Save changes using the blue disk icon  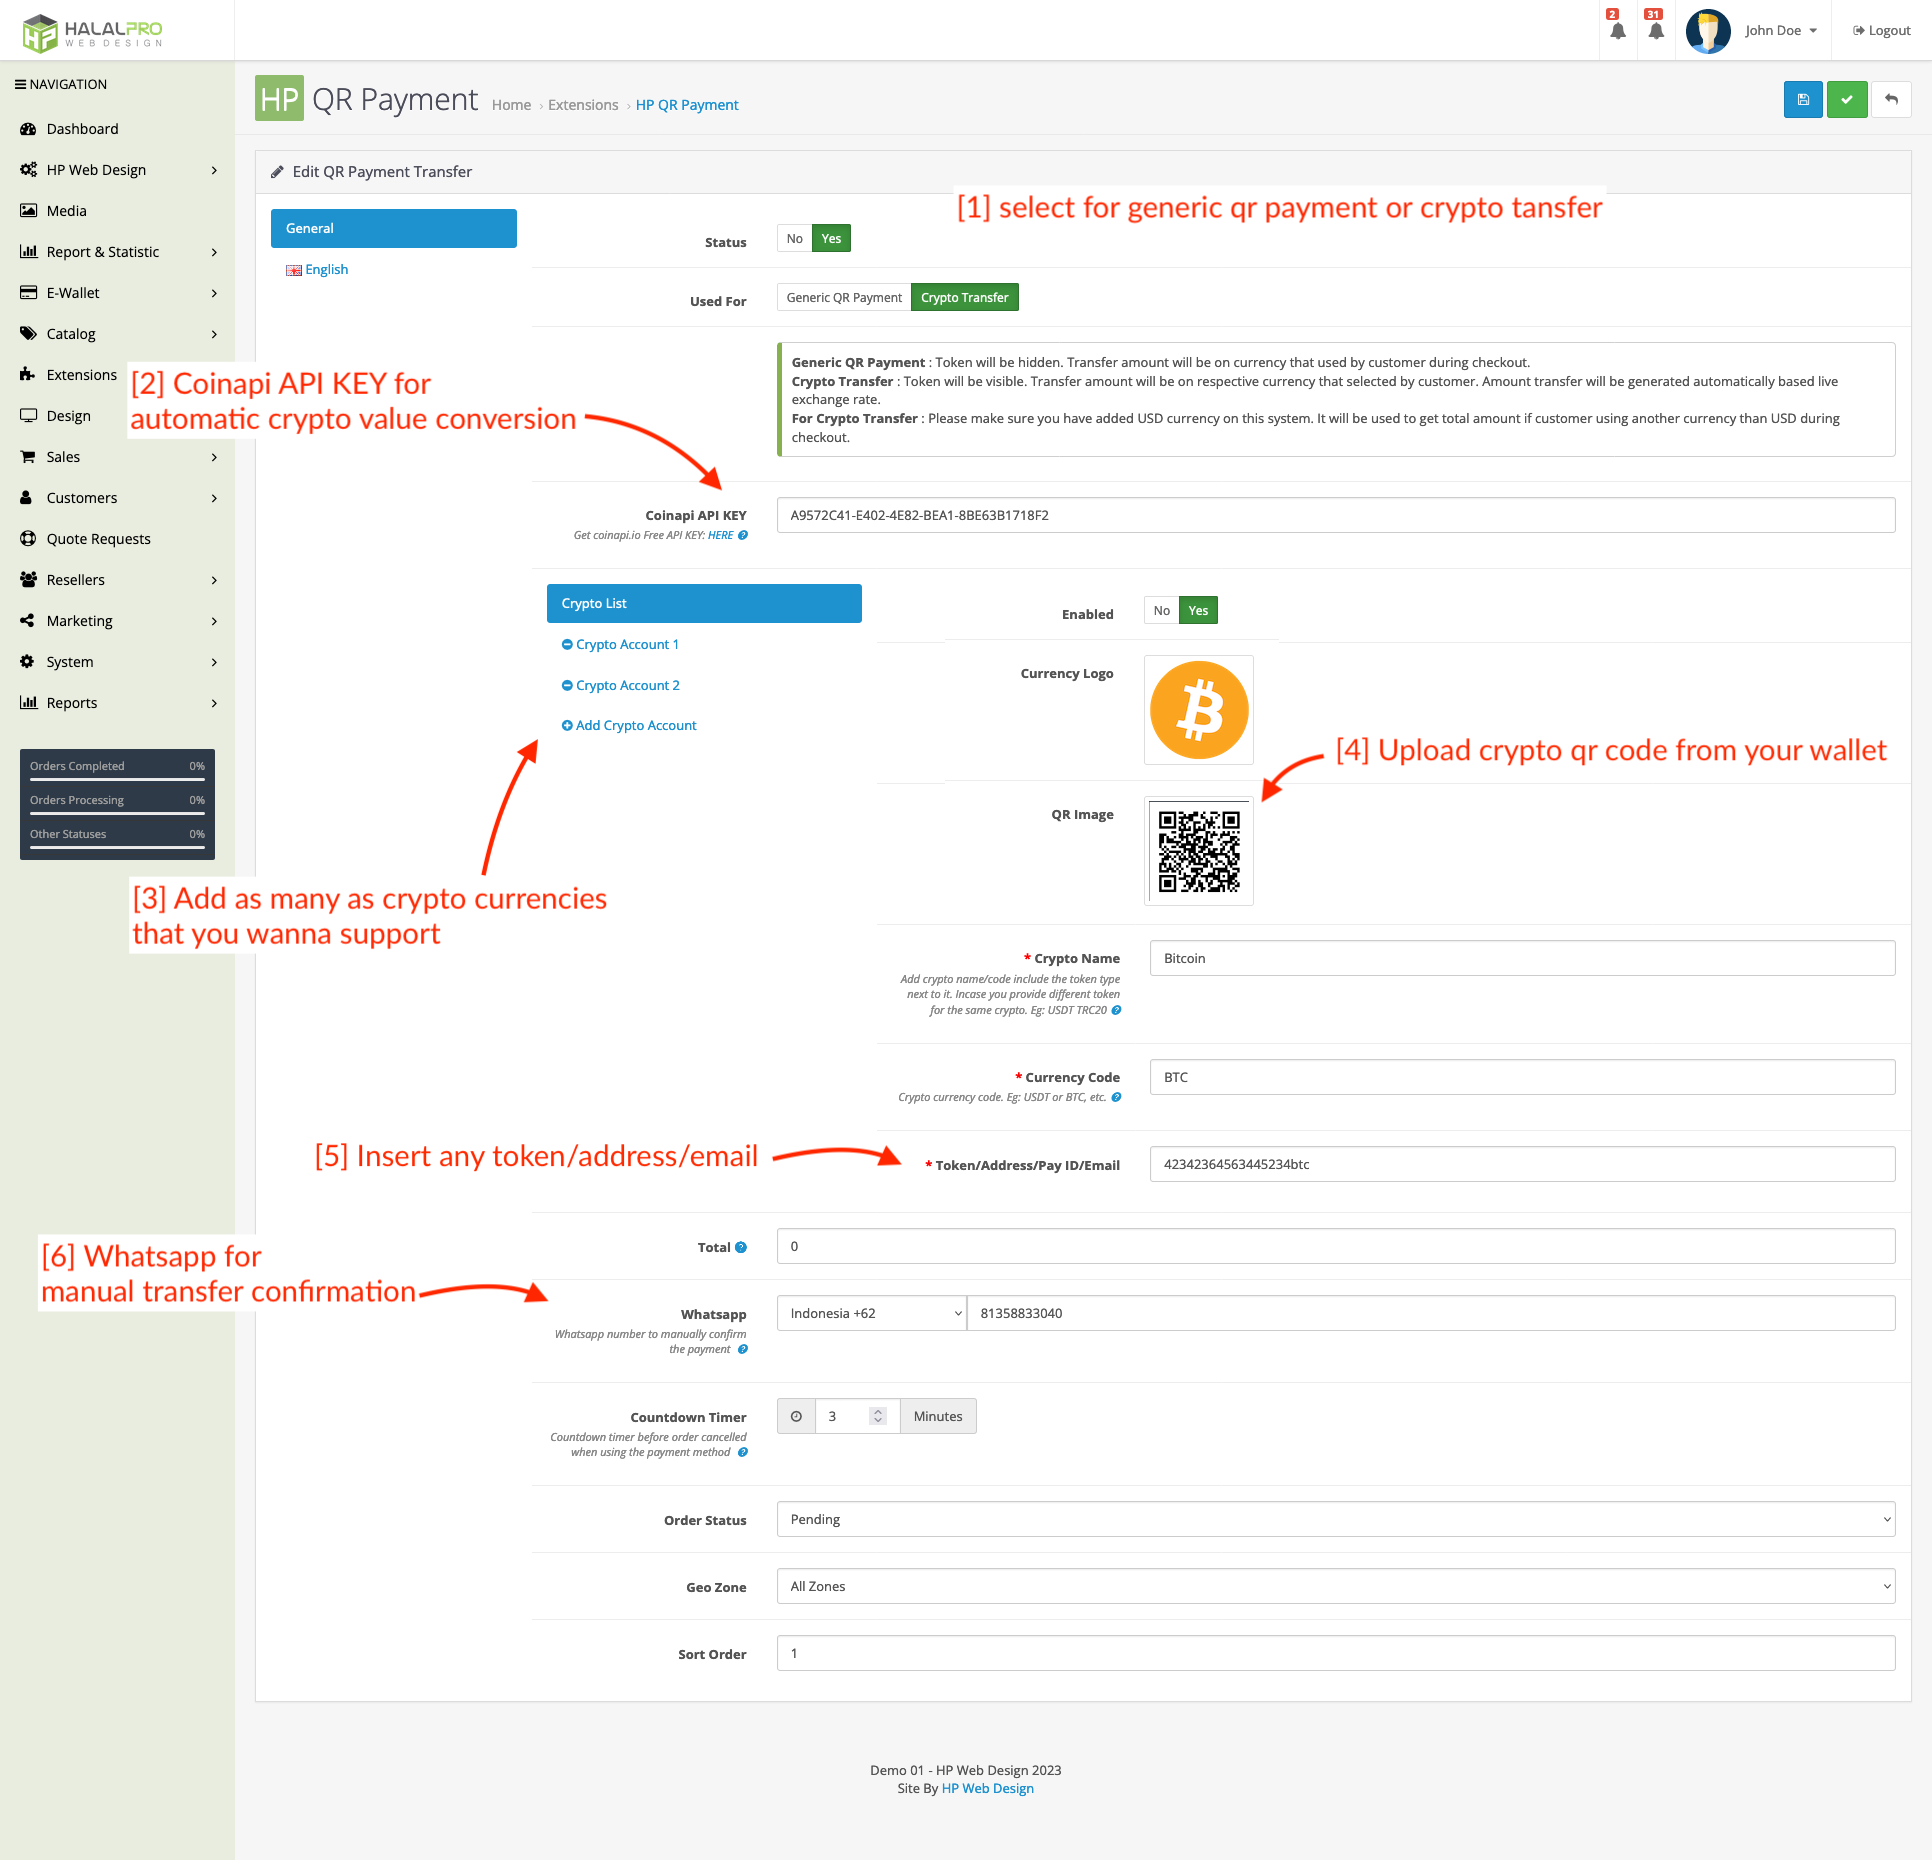pos(1802,99)
